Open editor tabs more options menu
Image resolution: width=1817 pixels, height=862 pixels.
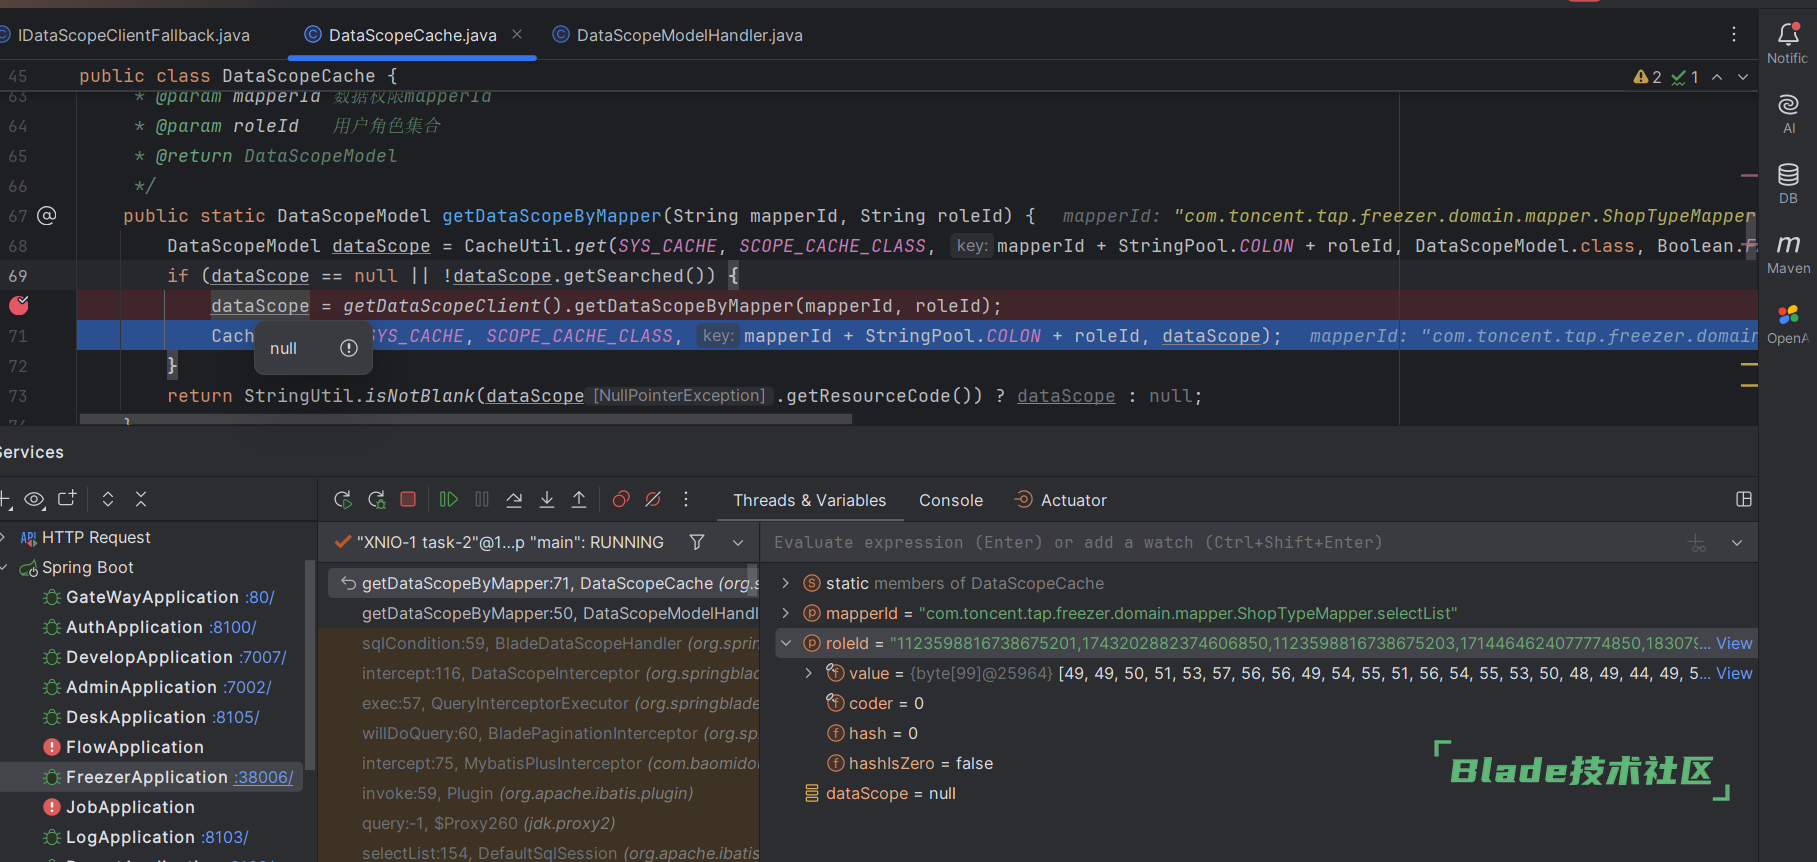1734,34
